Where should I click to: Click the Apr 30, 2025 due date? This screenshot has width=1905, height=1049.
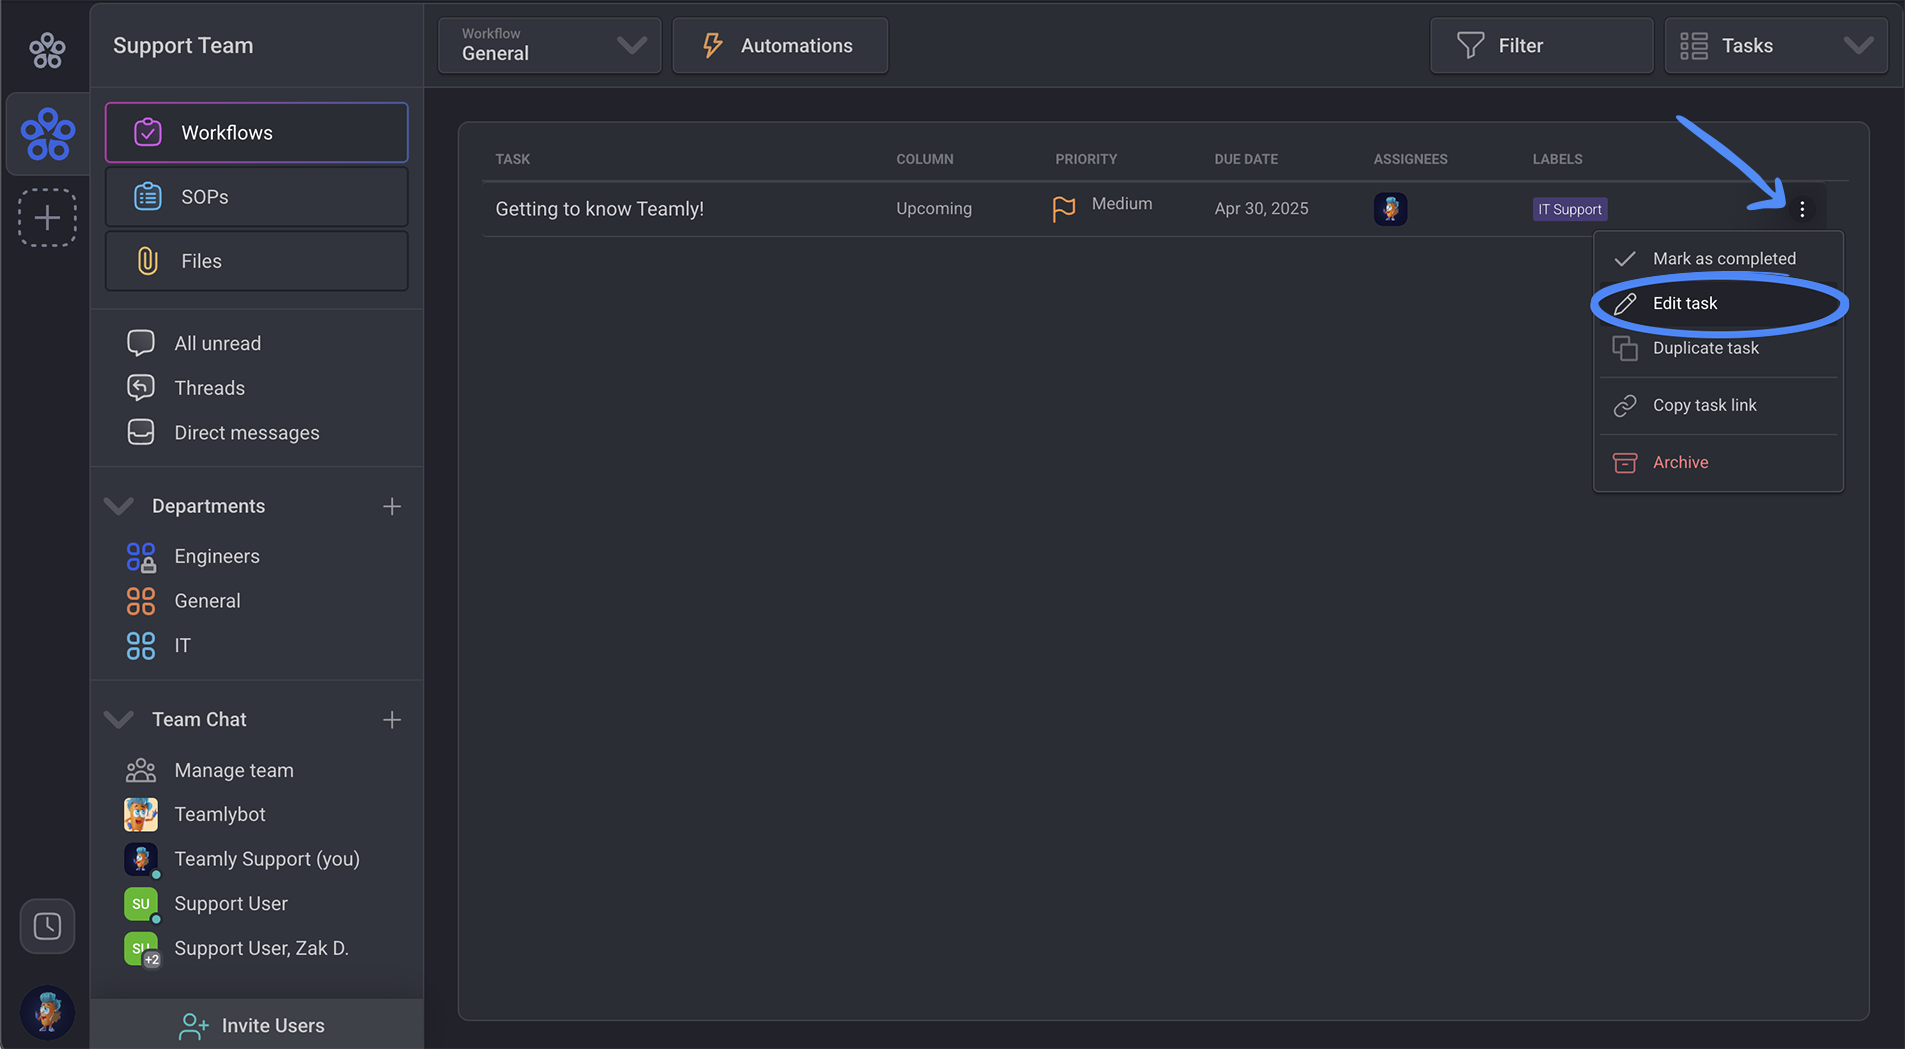coord(1261,209)
